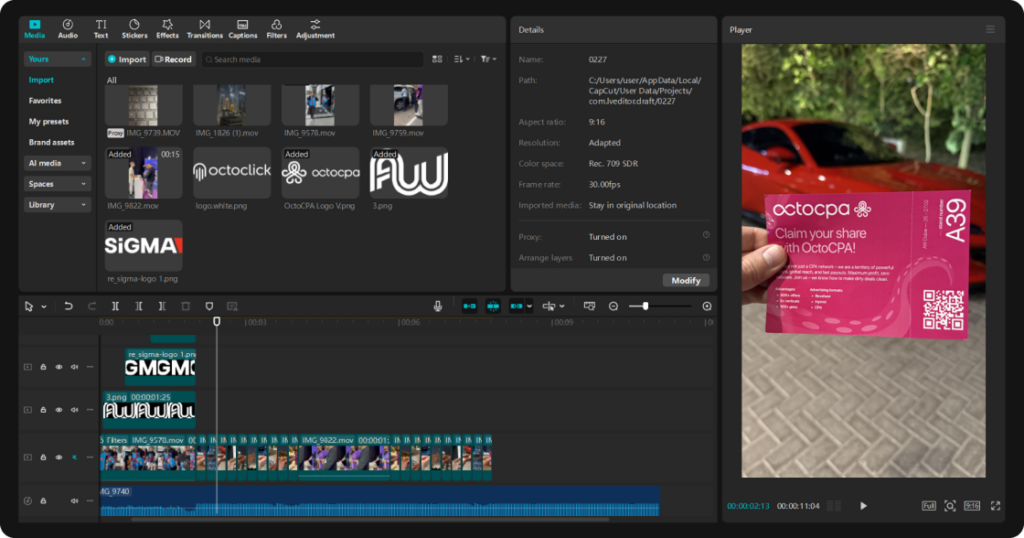
Task: Select My presets in the sidebar
Action: [x=48, y=121]
